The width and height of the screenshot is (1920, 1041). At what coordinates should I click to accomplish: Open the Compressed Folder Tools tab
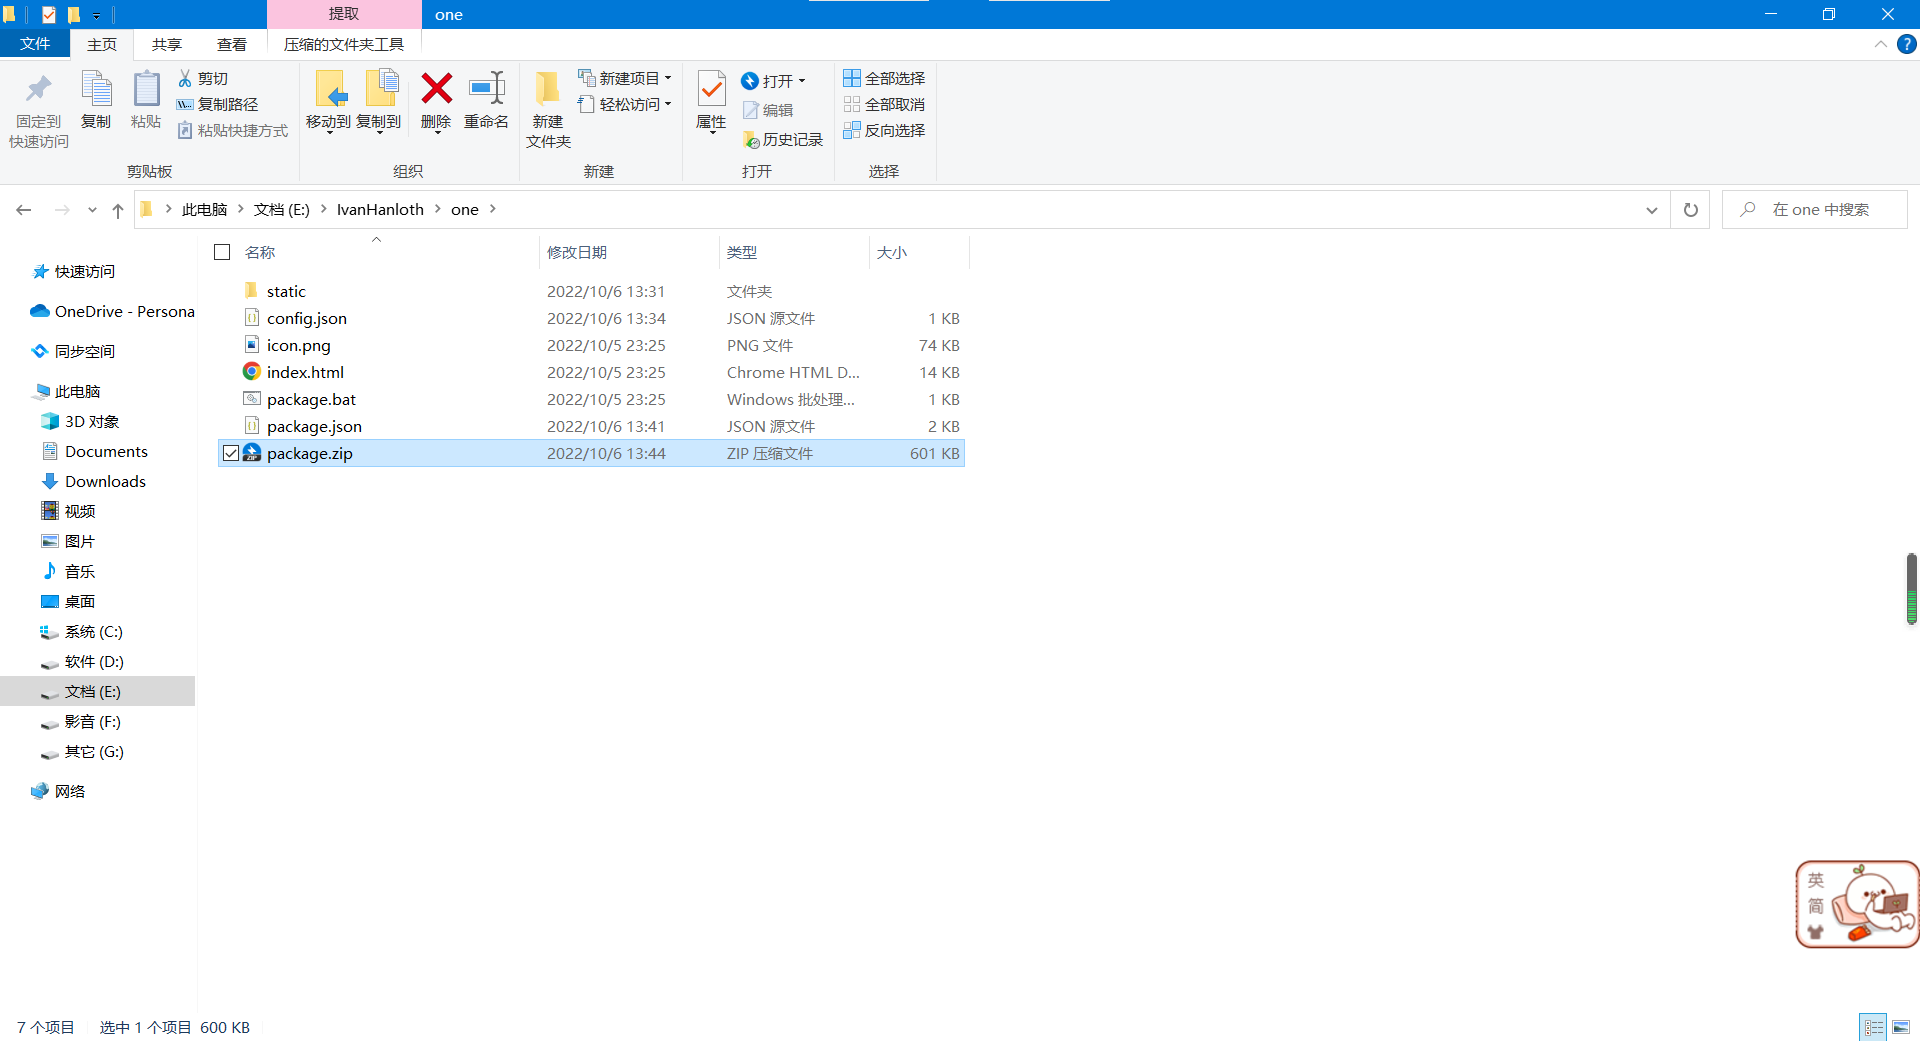pos(344,44)
